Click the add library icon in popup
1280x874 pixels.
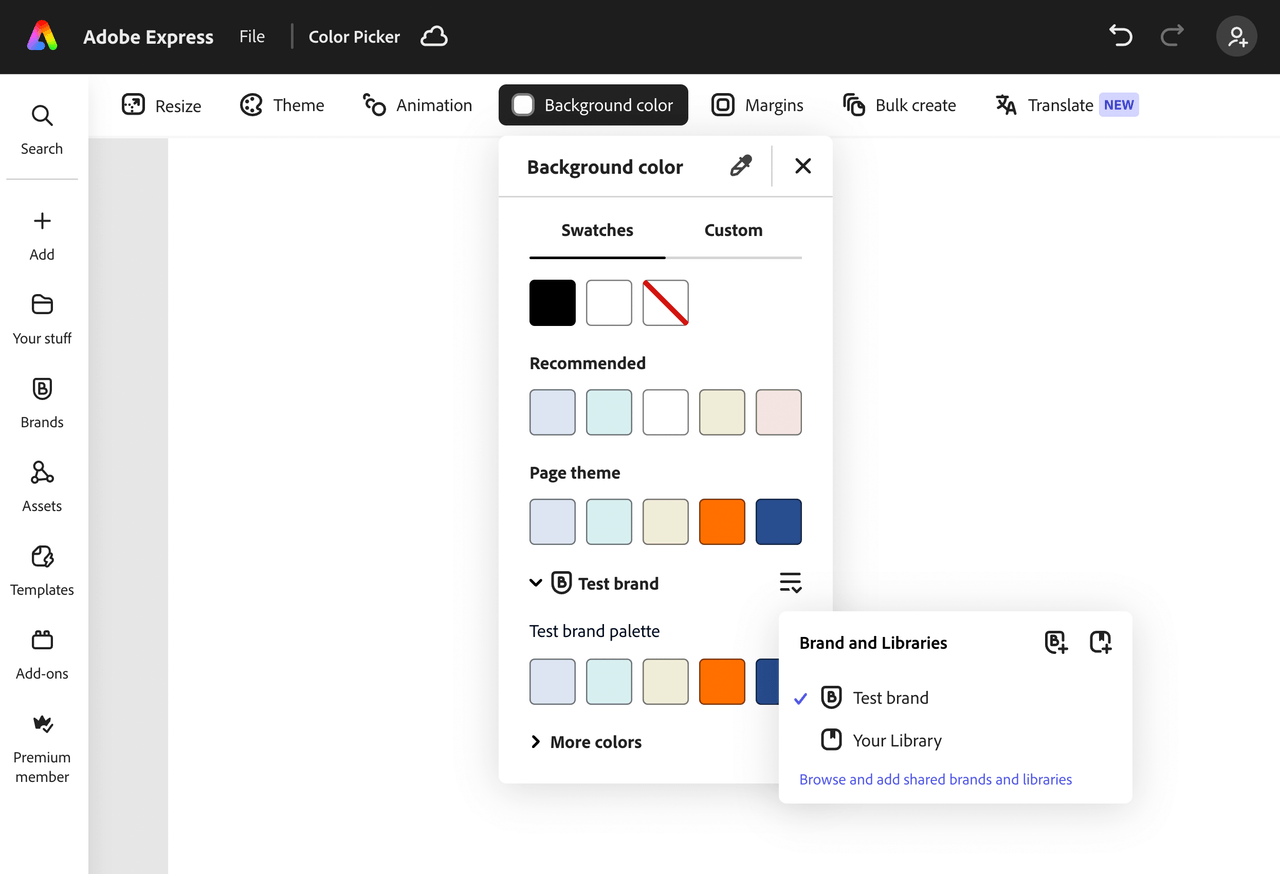tap(1100, 643)
